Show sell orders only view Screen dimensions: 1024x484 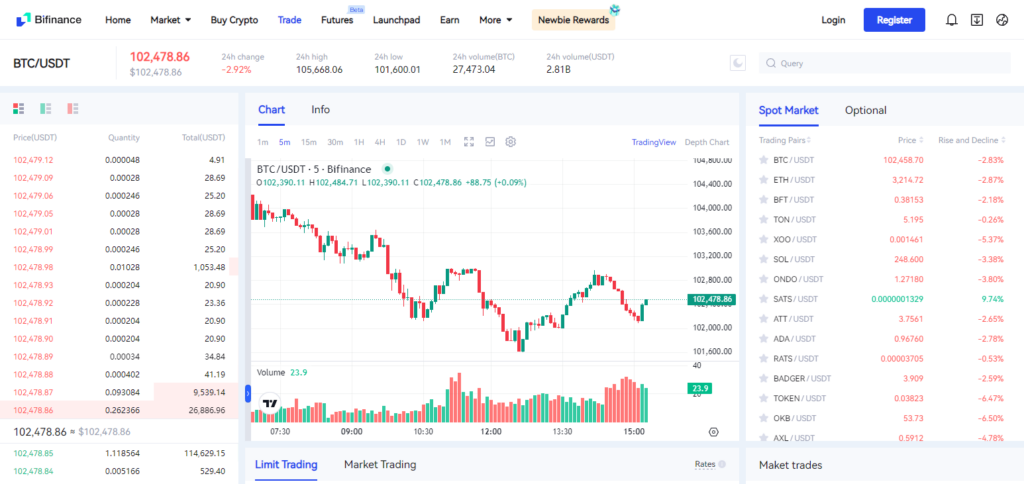pos(72,108)
